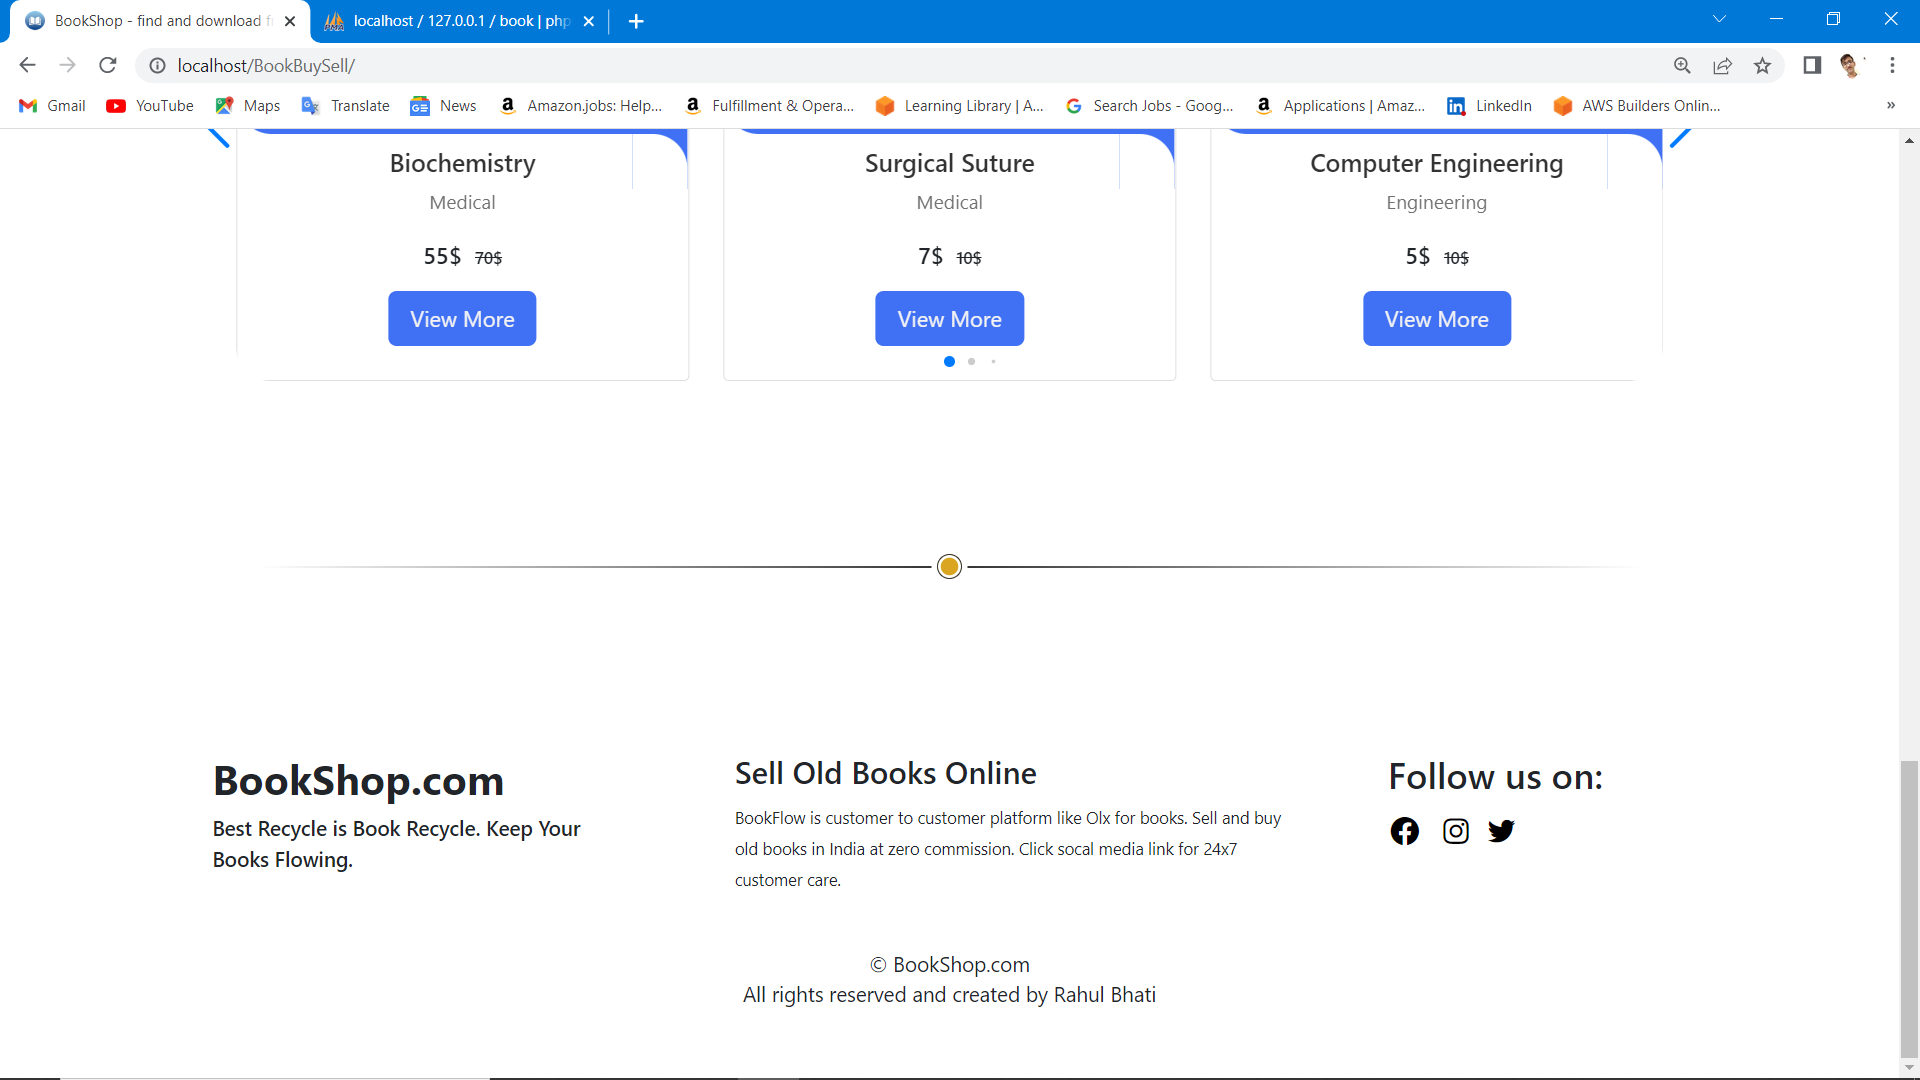This screenshot has height=1080, width=1920.
Task: Open the tab search dropdown arrow
Action: 1719,20
